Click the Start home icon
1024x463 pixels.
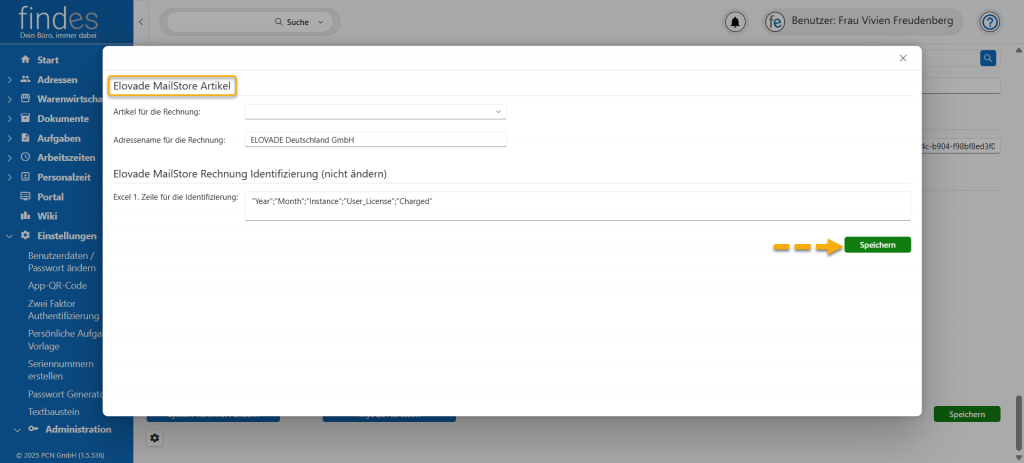[x=25, y=60]
